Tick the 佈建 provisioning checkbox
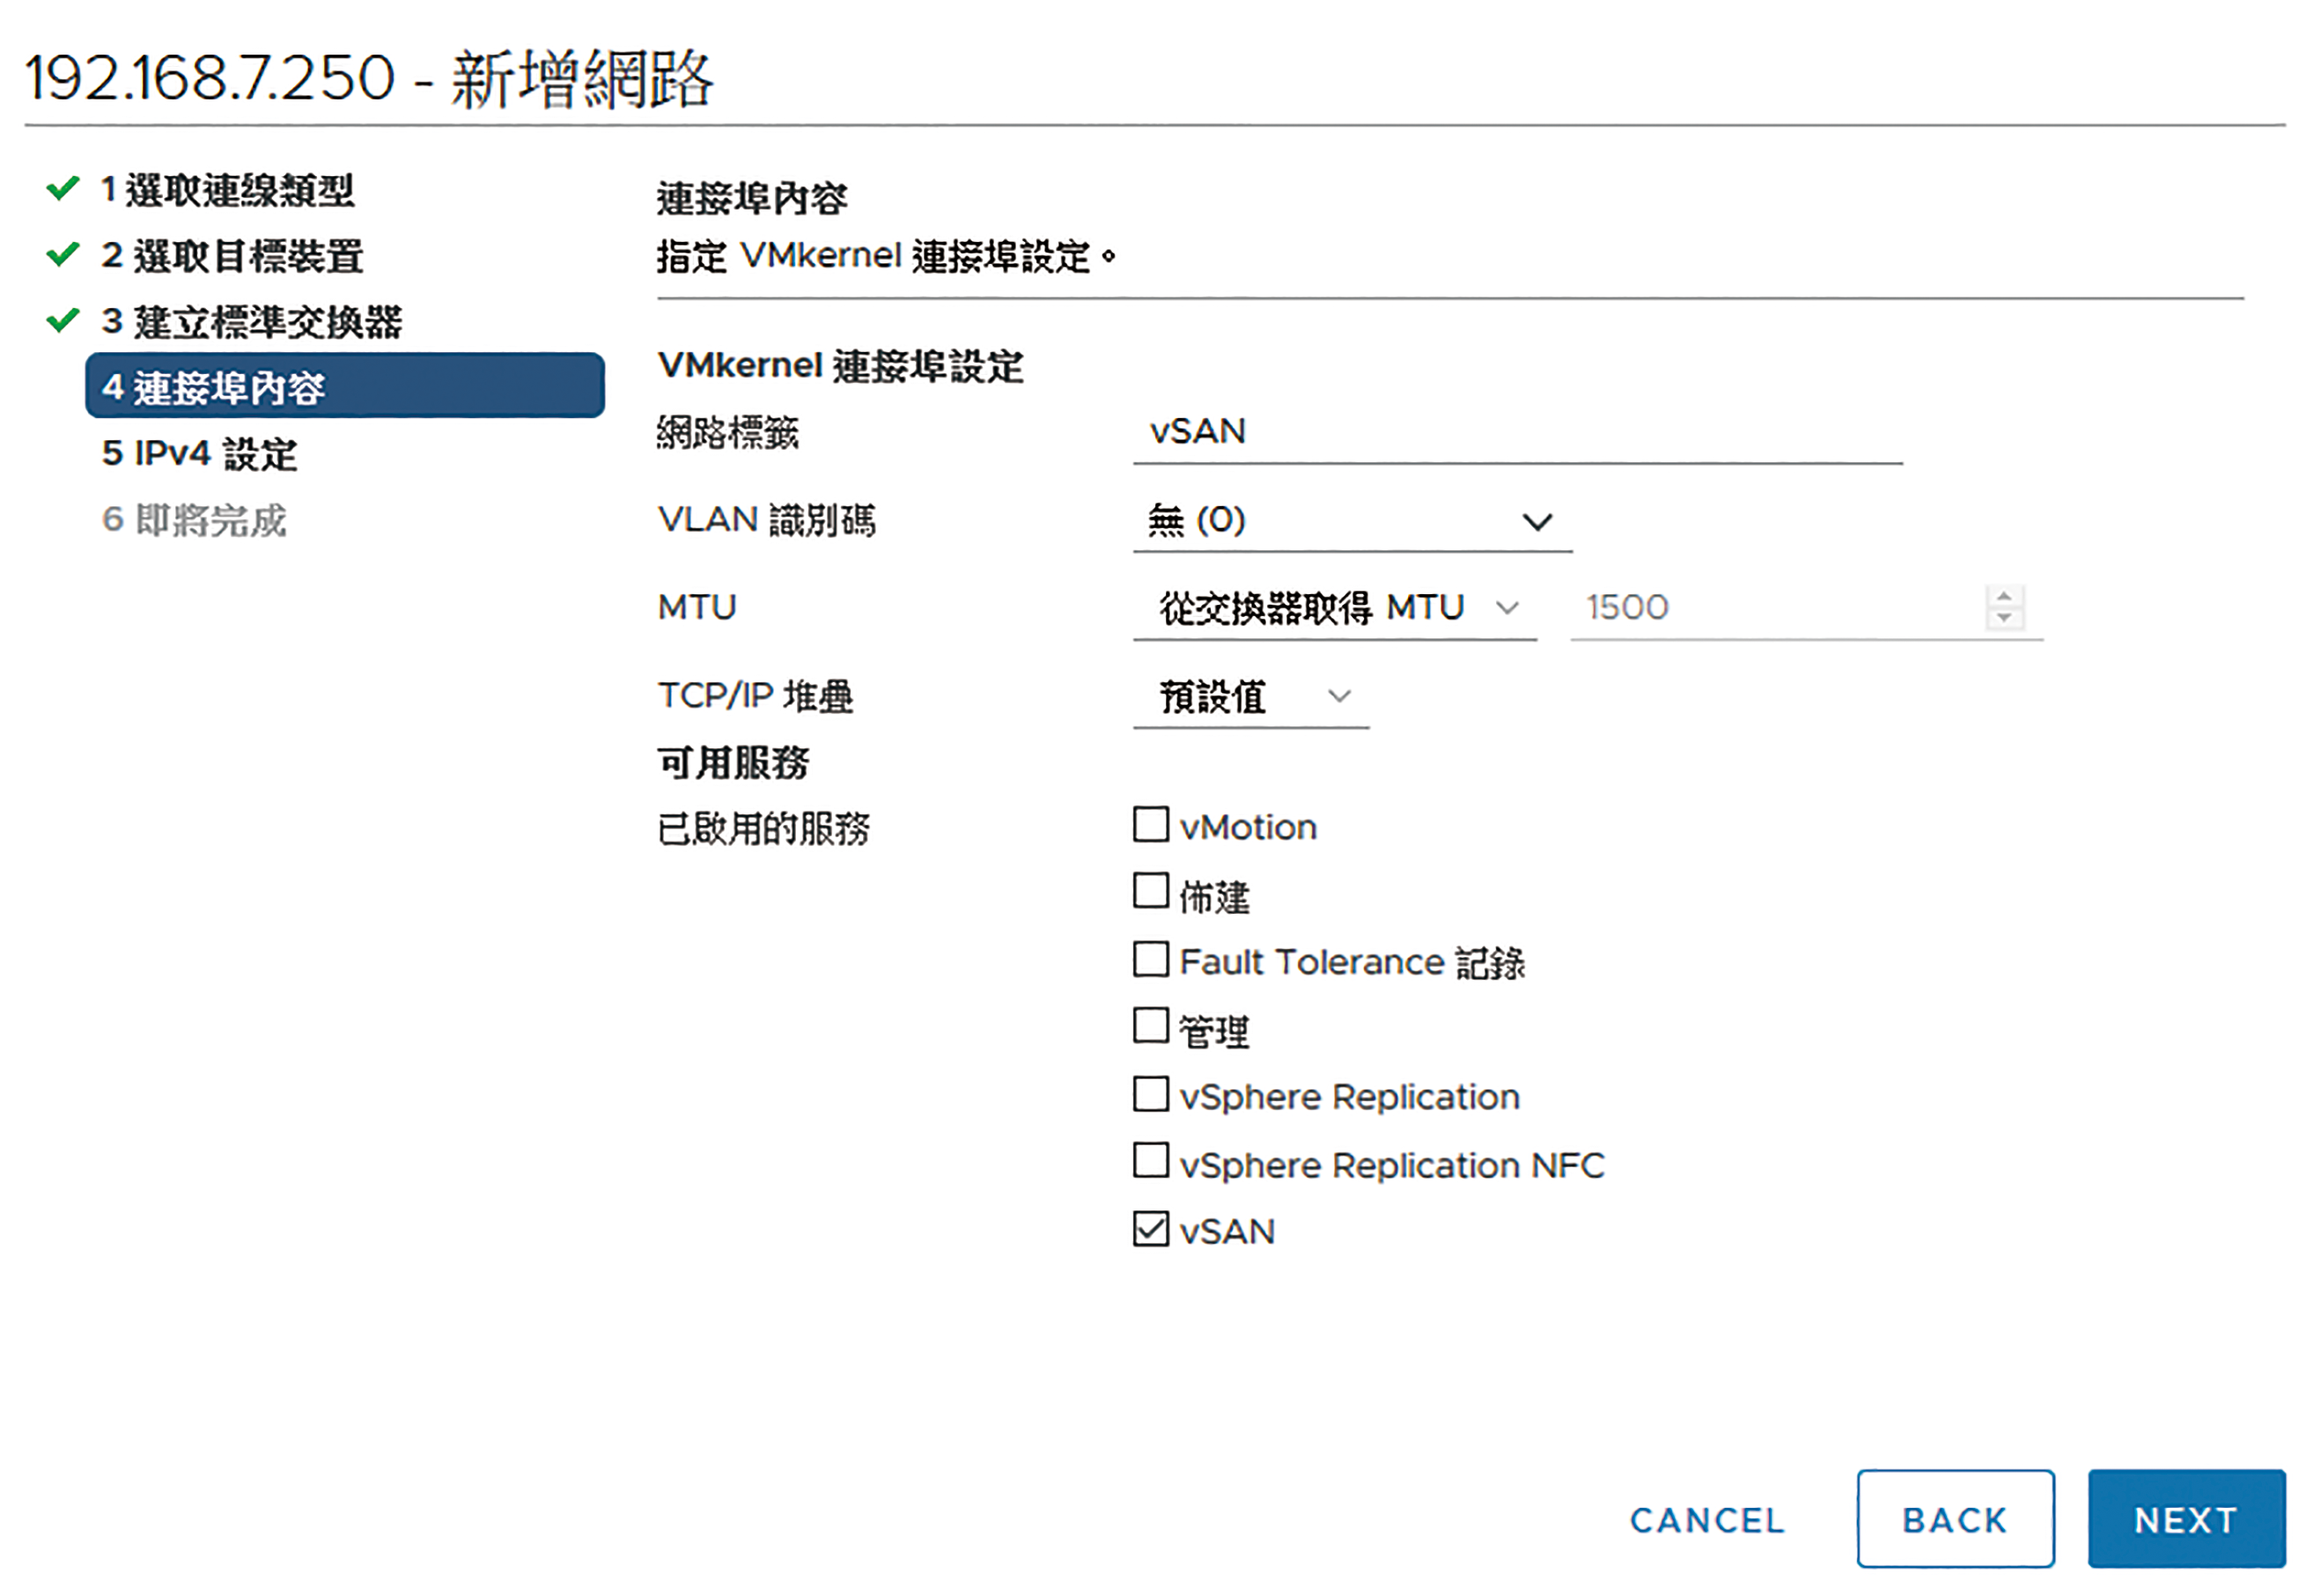2314x1596 pixels. (x=1151, y=890)
